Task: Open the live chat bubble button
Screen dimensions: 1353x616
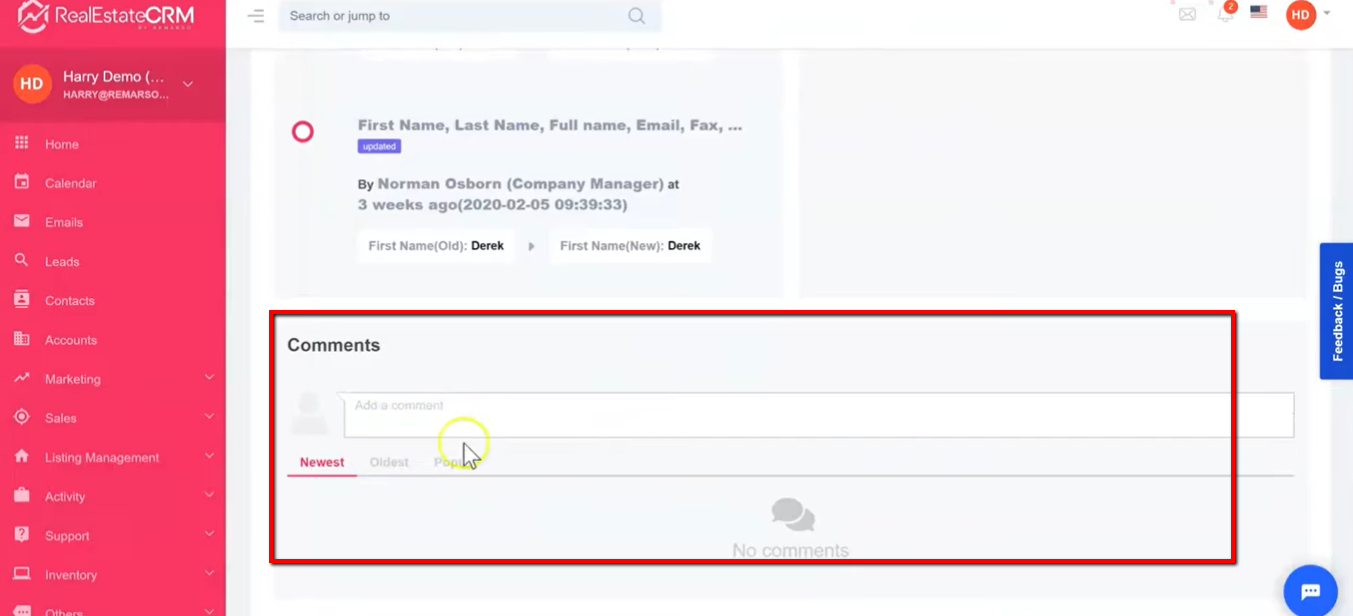Action: (x=1310, y=590)
